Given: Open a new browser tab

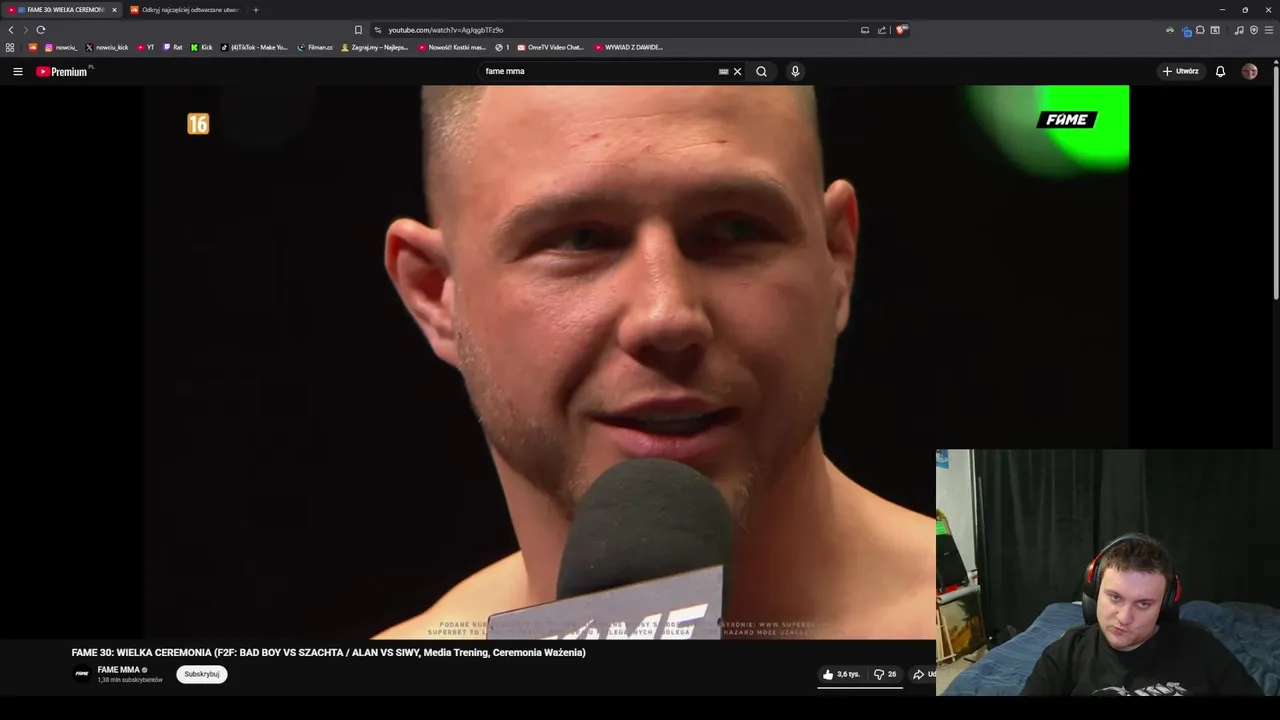Looking at the screenshot, I should [x=255, y=10].
